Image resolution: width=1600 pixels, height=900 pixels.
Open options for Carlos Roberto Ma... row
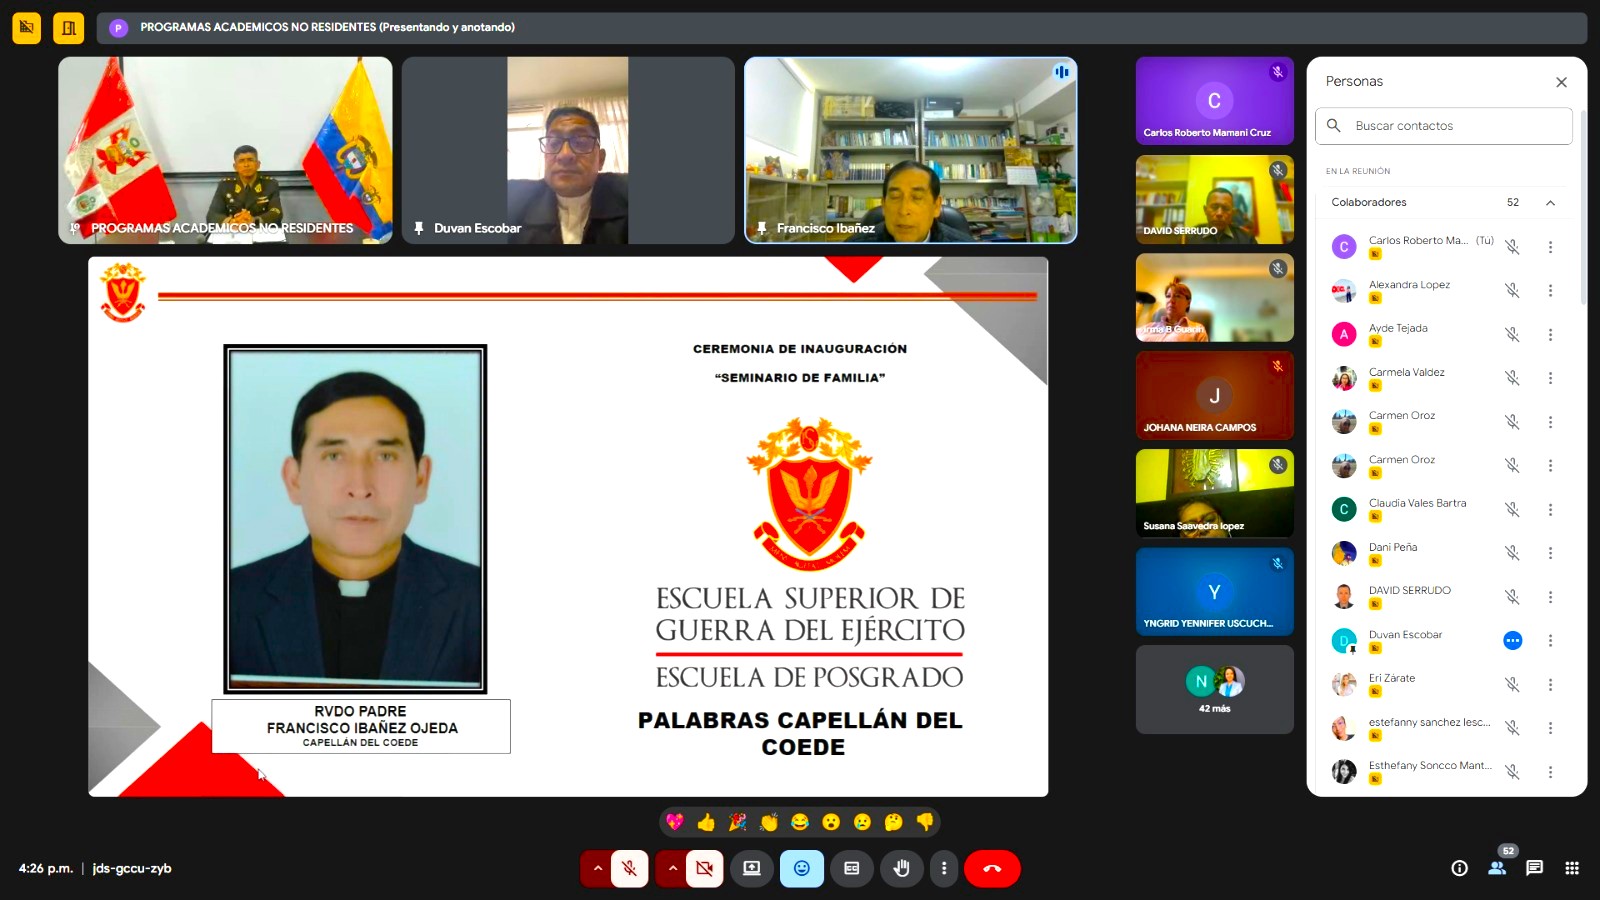coord(1550,247)
